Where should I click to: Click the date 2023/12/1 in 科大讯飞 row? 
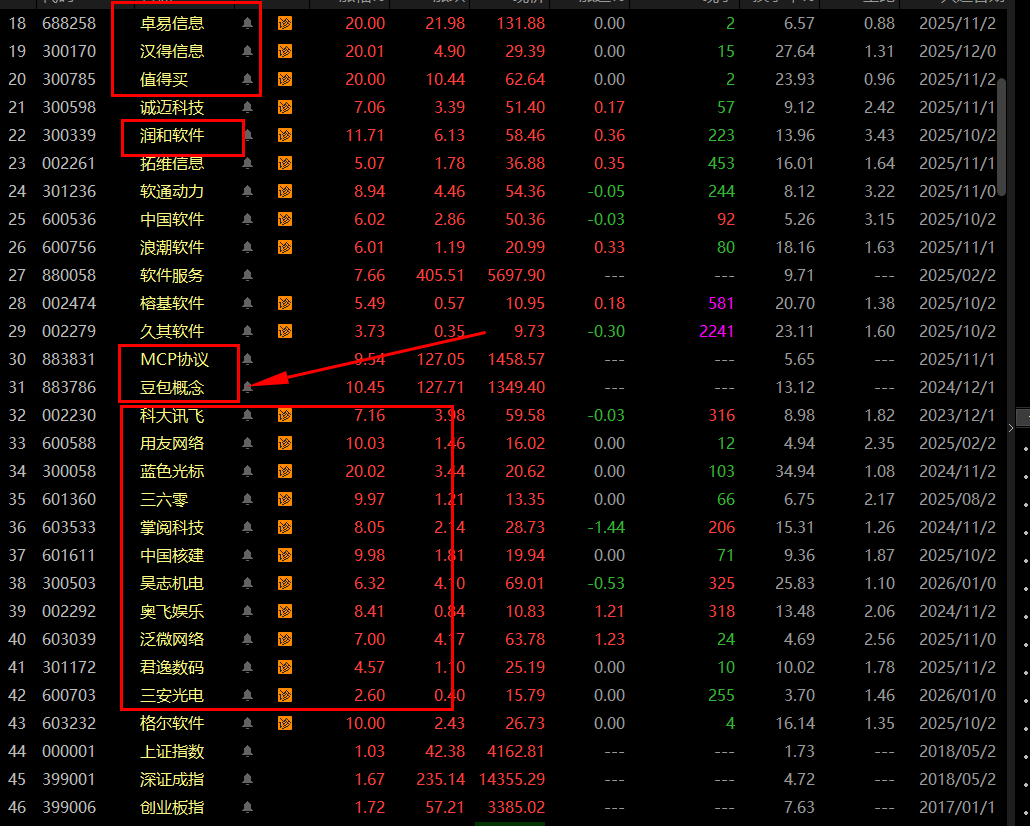click(x=958, y=415)
